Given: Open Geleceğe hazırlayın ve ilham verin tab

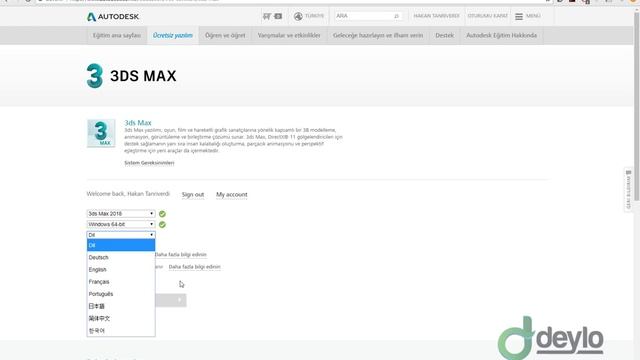Looking at the screenshot, I should tap(378, 36).
